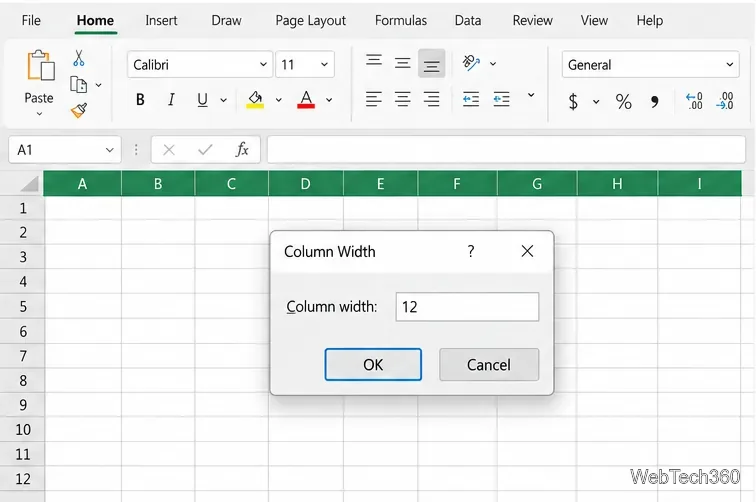
Task: Open the File tab
Action: tap(31, 20)
